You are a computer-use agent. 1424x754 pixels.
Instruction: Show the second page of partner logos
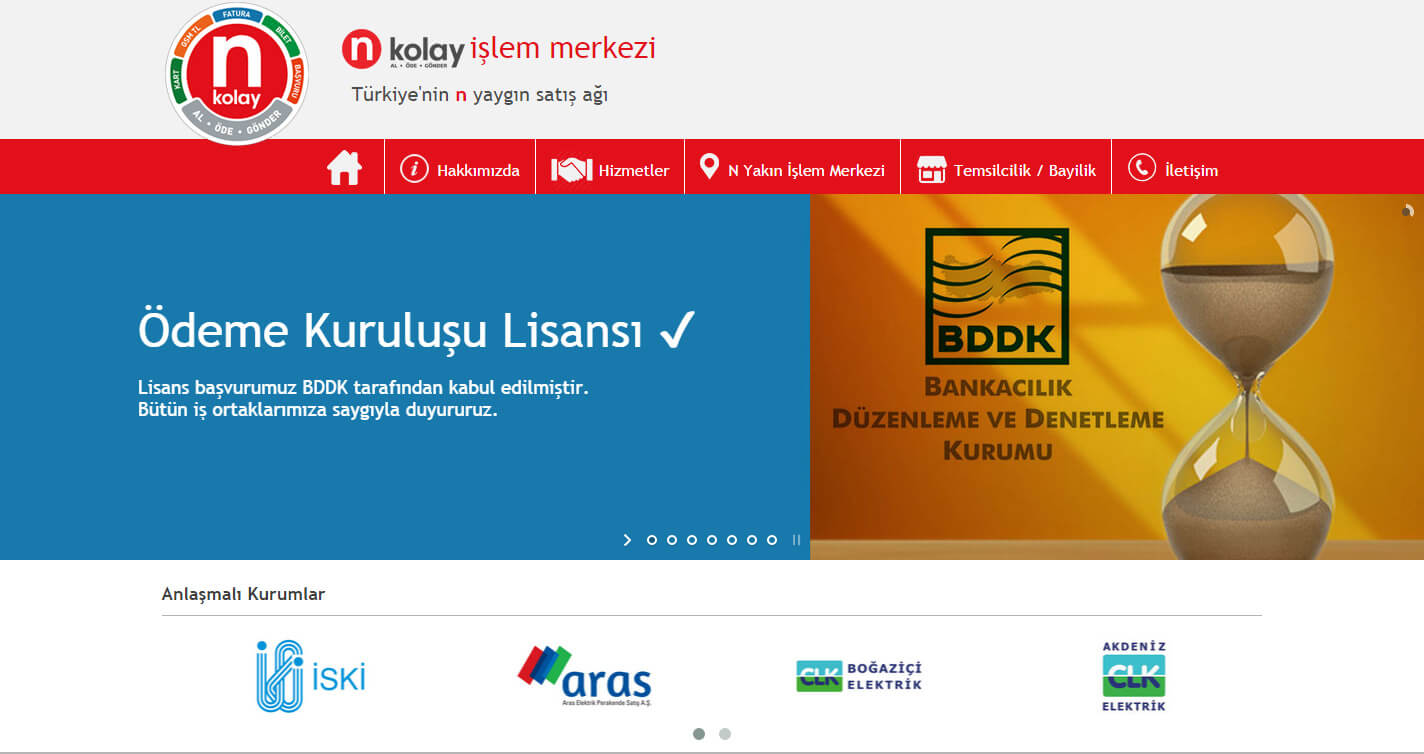click(x=725, y=734)
